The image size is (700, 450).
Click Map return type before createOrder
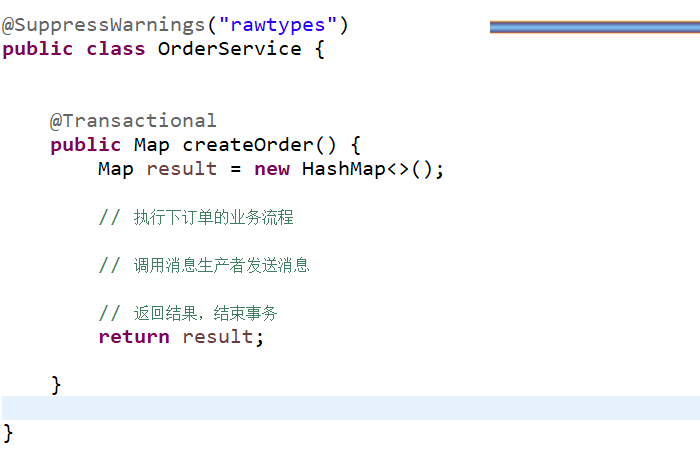click(151, 146)
